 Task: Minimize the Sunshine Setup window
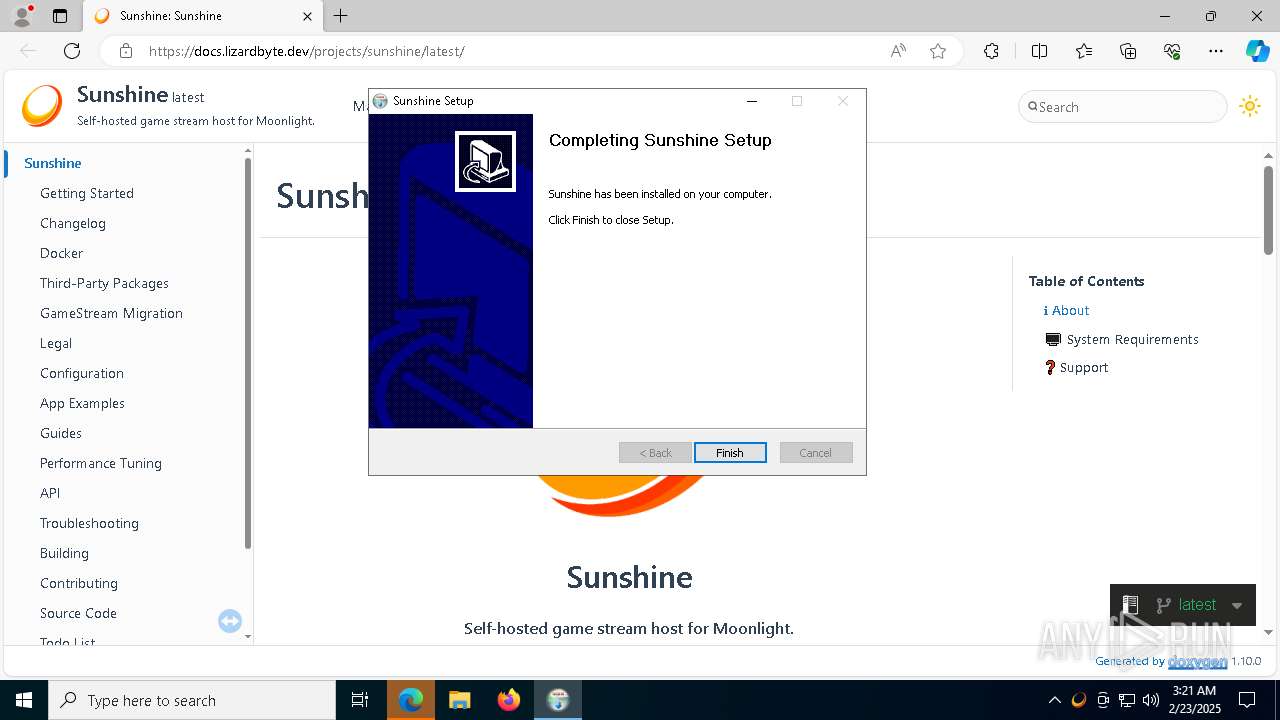pos(751,101)
